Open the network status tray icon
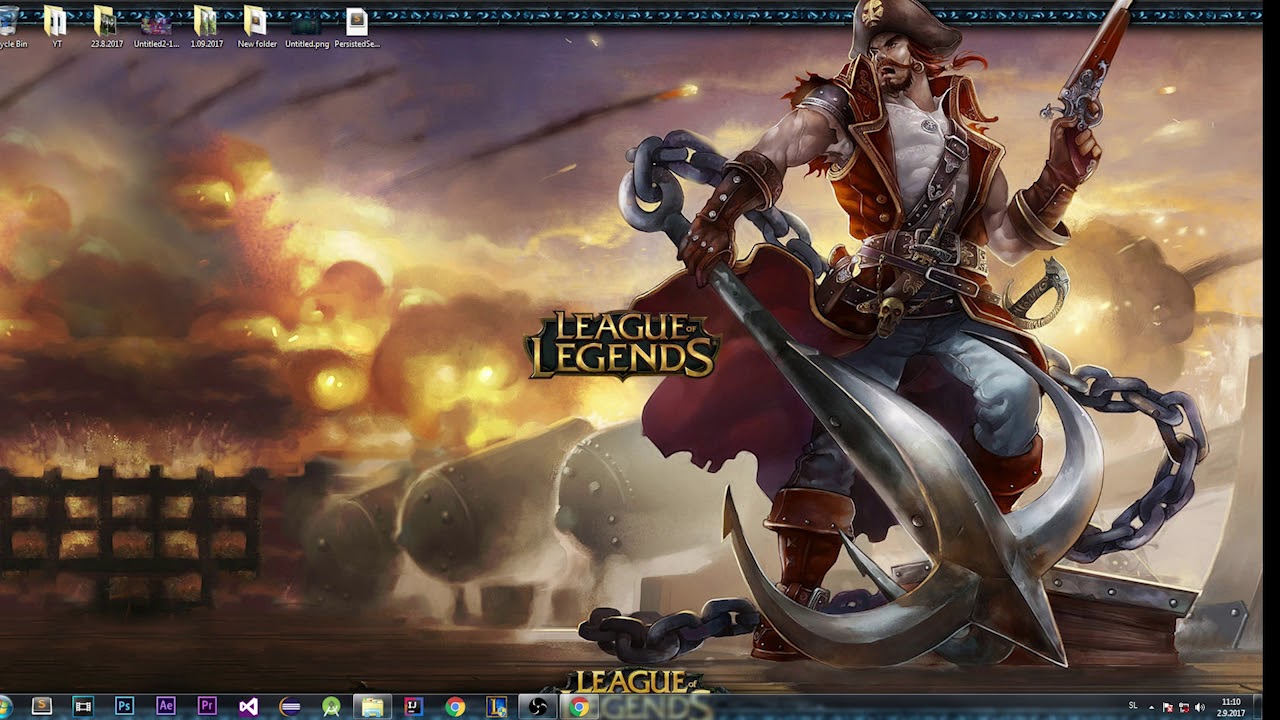 click(1183, 707)
